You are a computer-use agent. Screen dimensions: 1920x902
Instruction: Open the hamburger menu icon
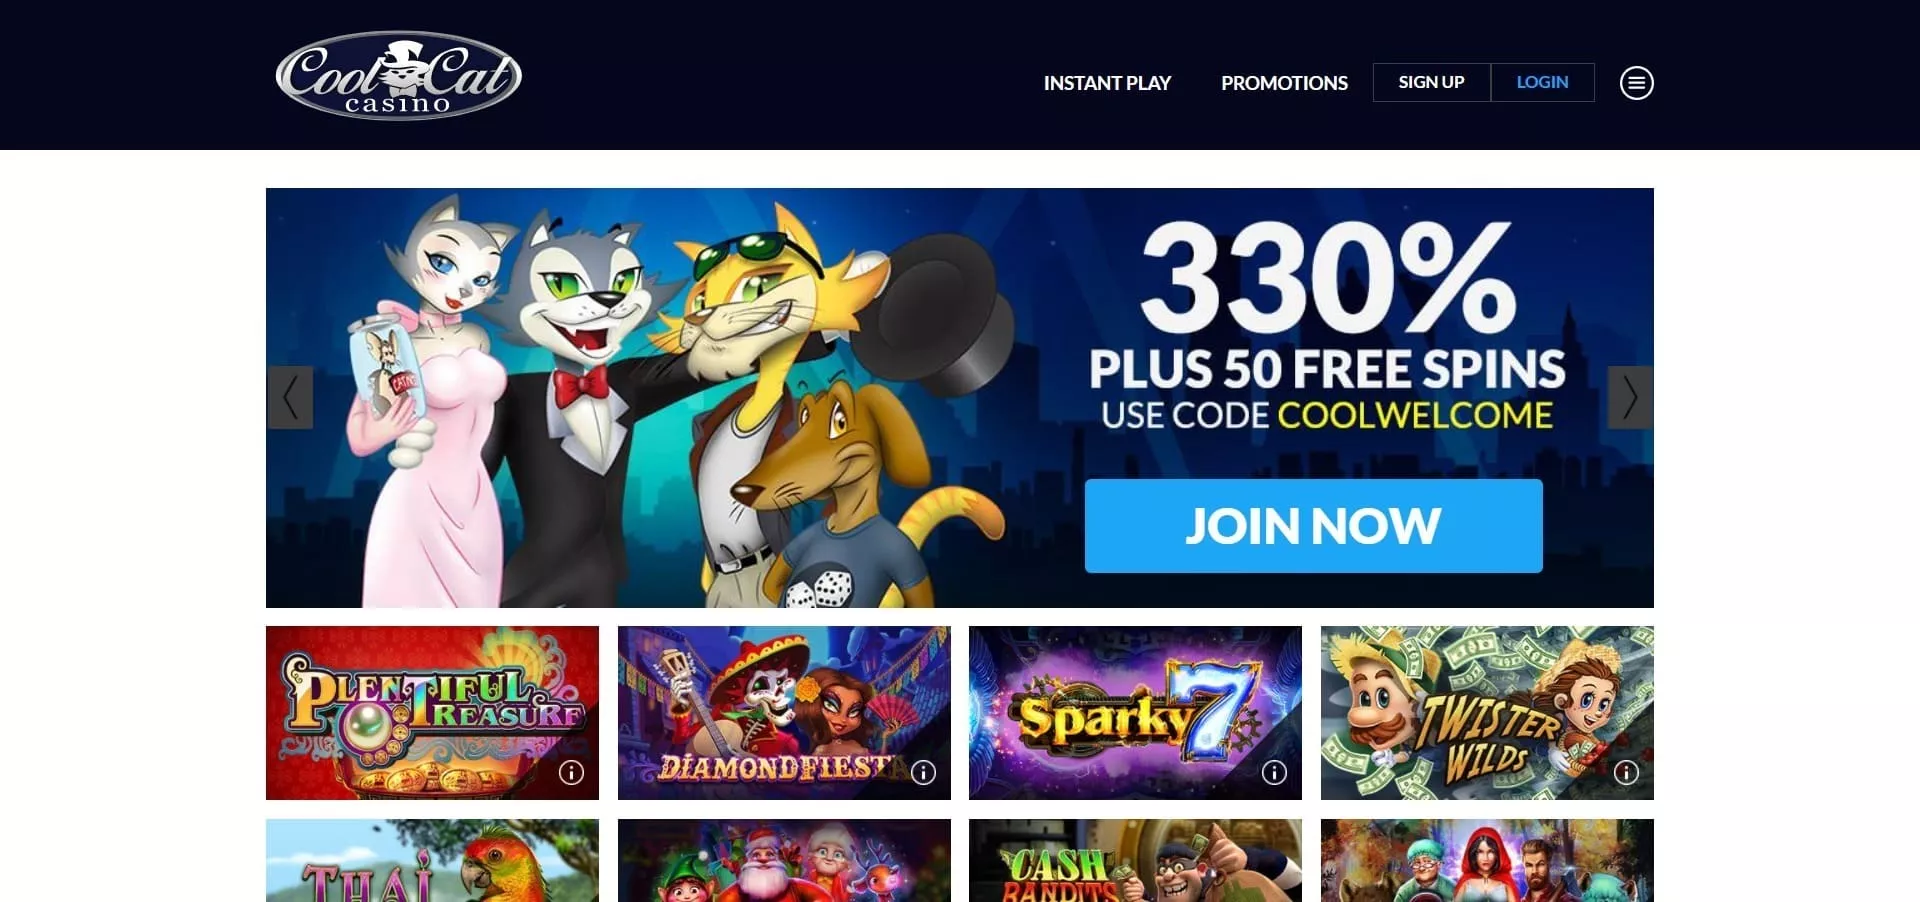[1636, 83]
